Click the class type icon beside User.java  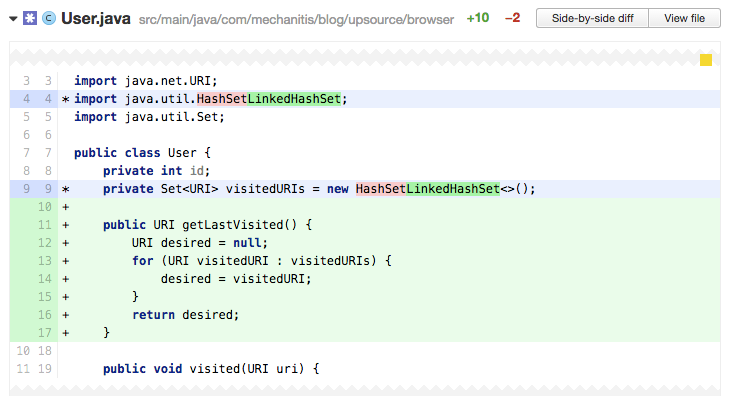[x=49, y=19]
